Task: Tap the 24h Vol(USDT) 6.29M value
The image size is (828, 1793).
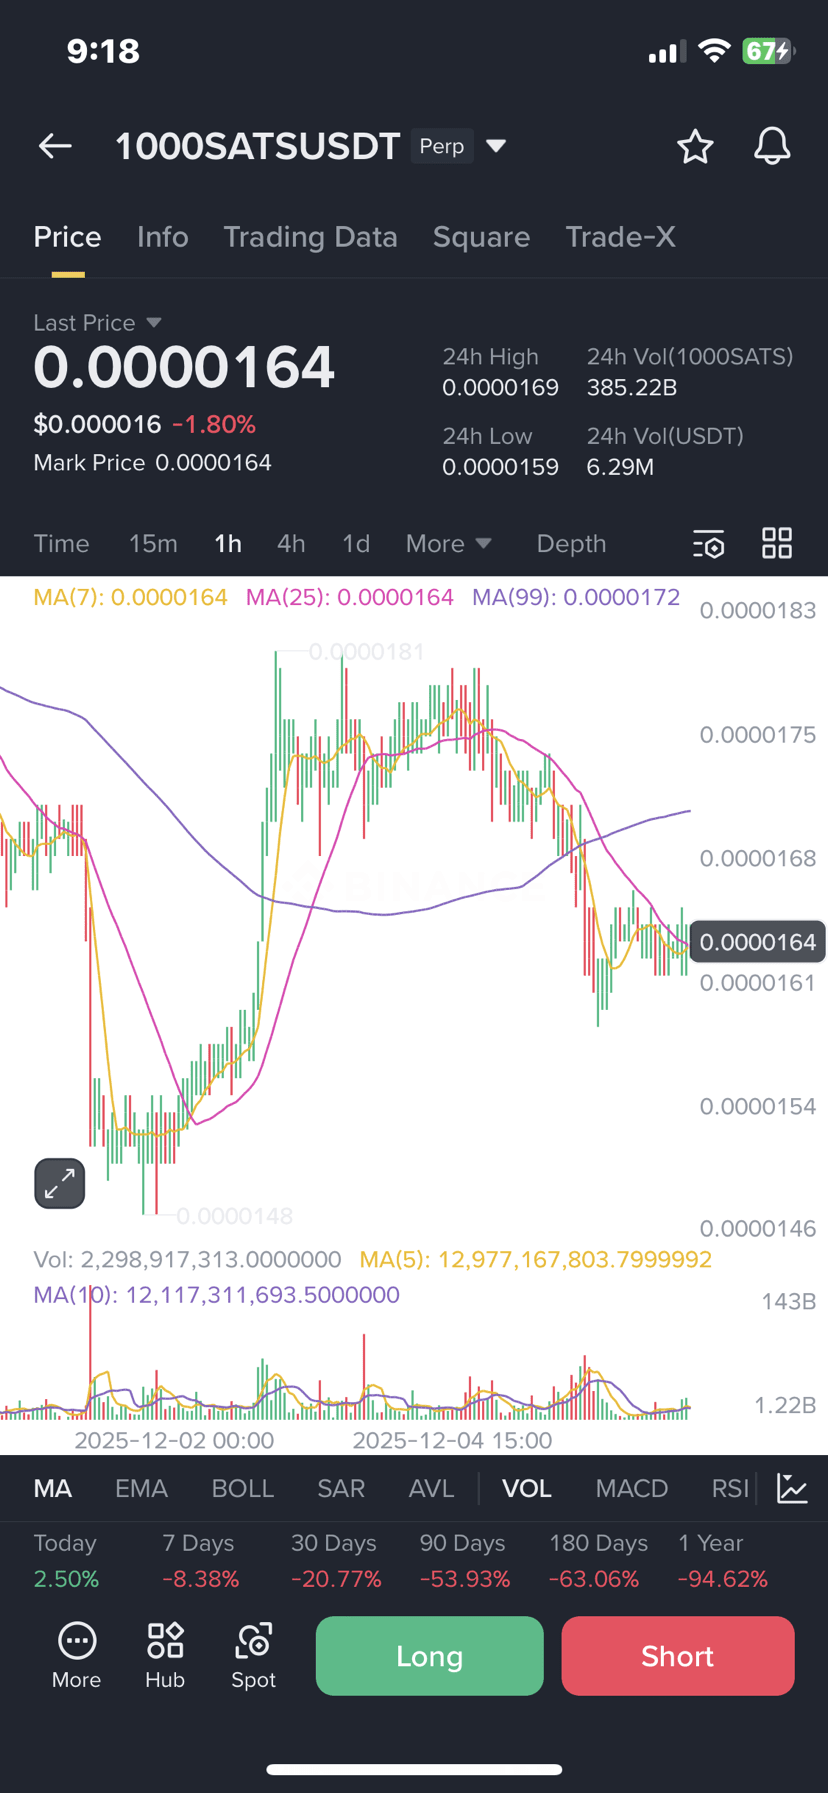Action: click(x=620, y=467)
